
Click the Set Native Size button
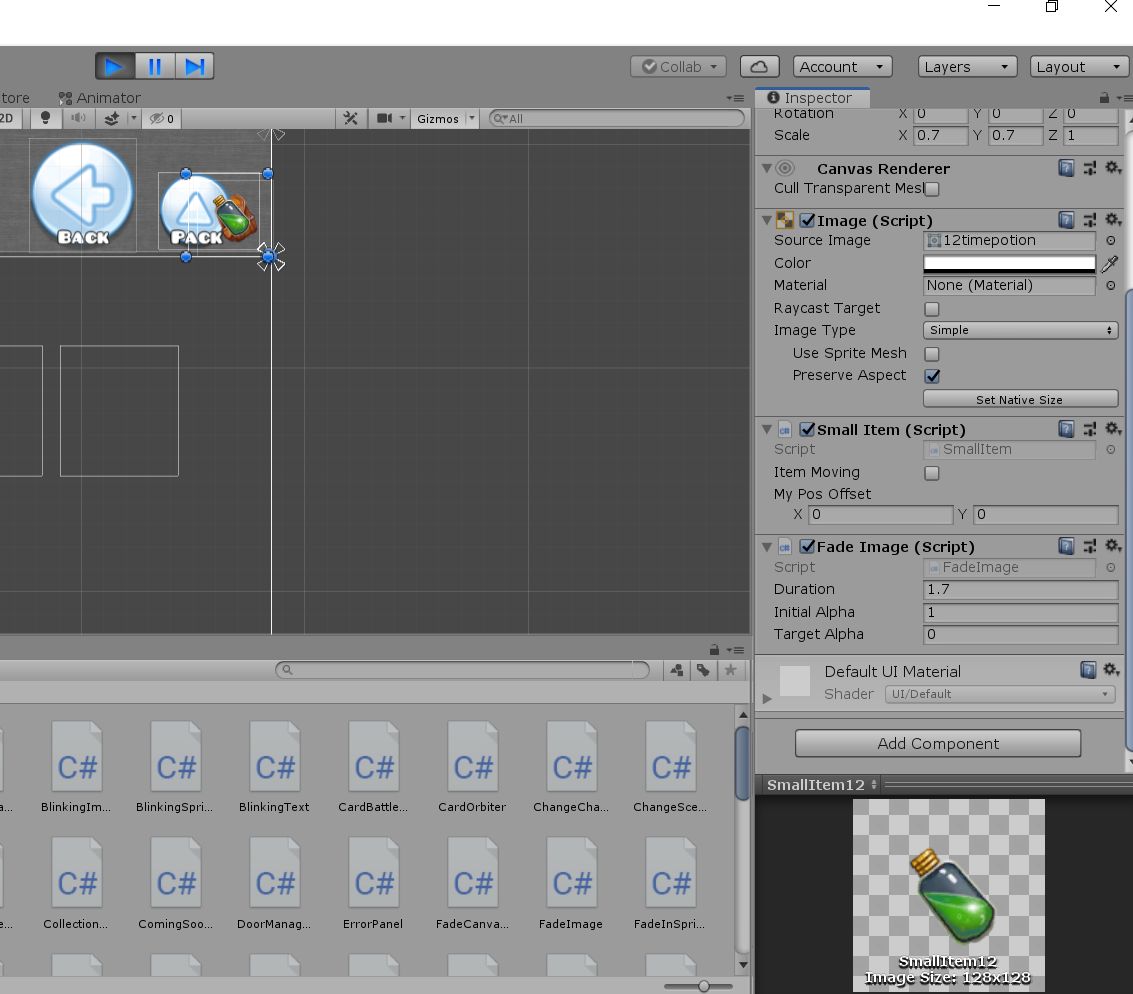click(1020, 399)
